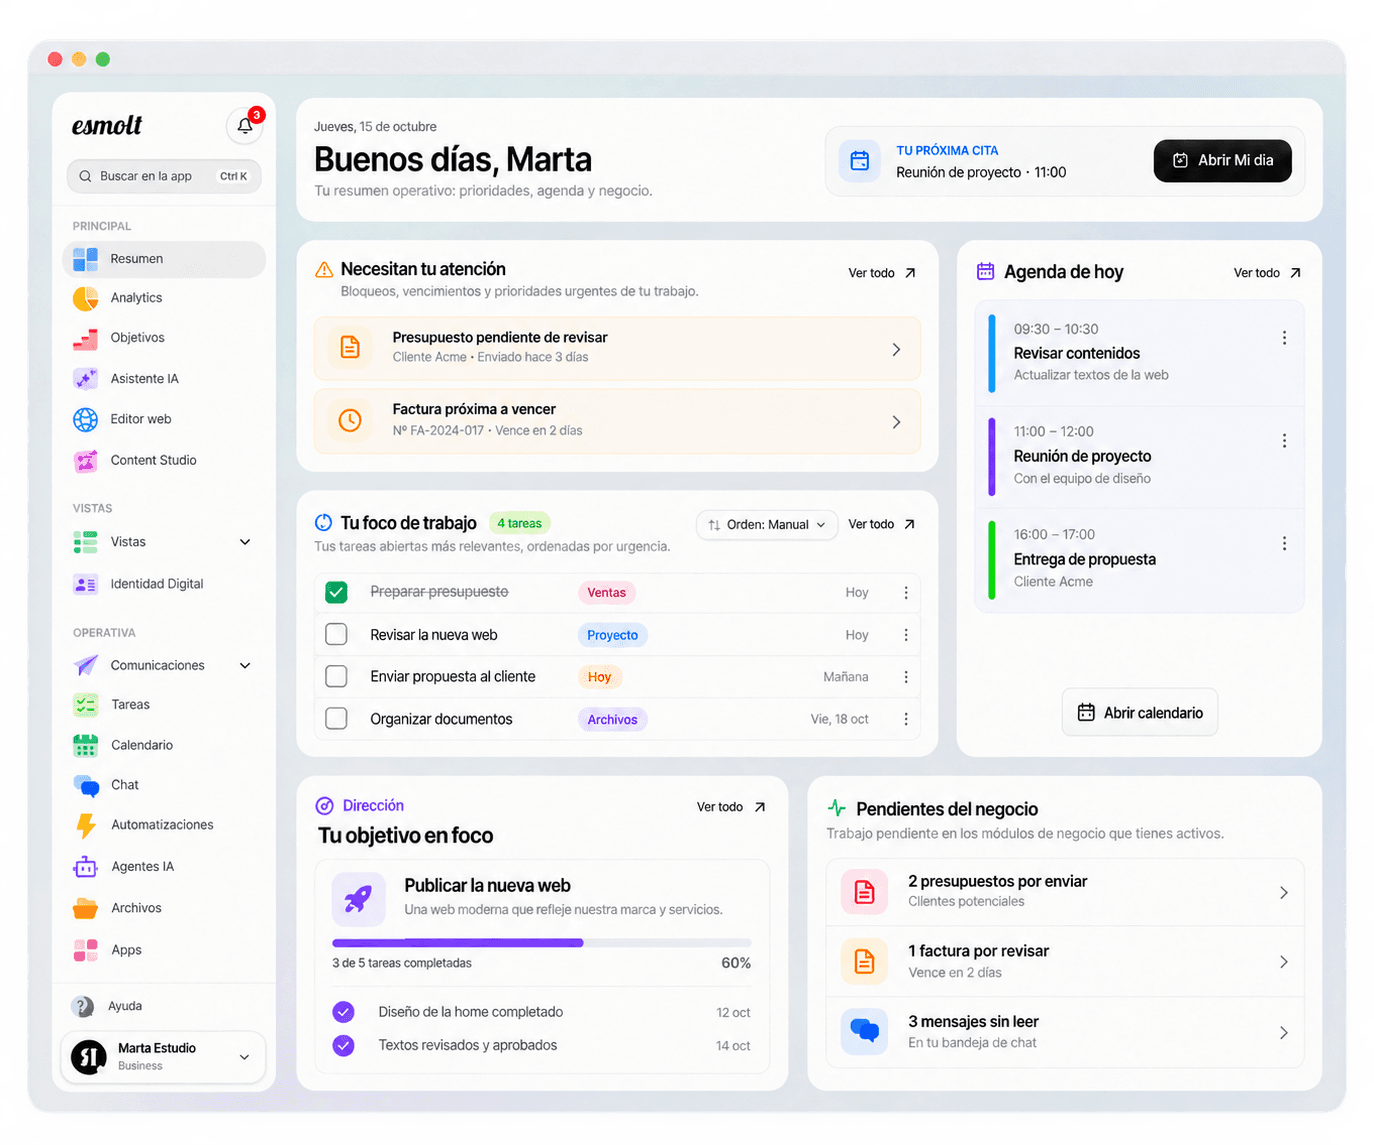
Task: Expand the Vistas section chevron
Action: click(245, 542)
